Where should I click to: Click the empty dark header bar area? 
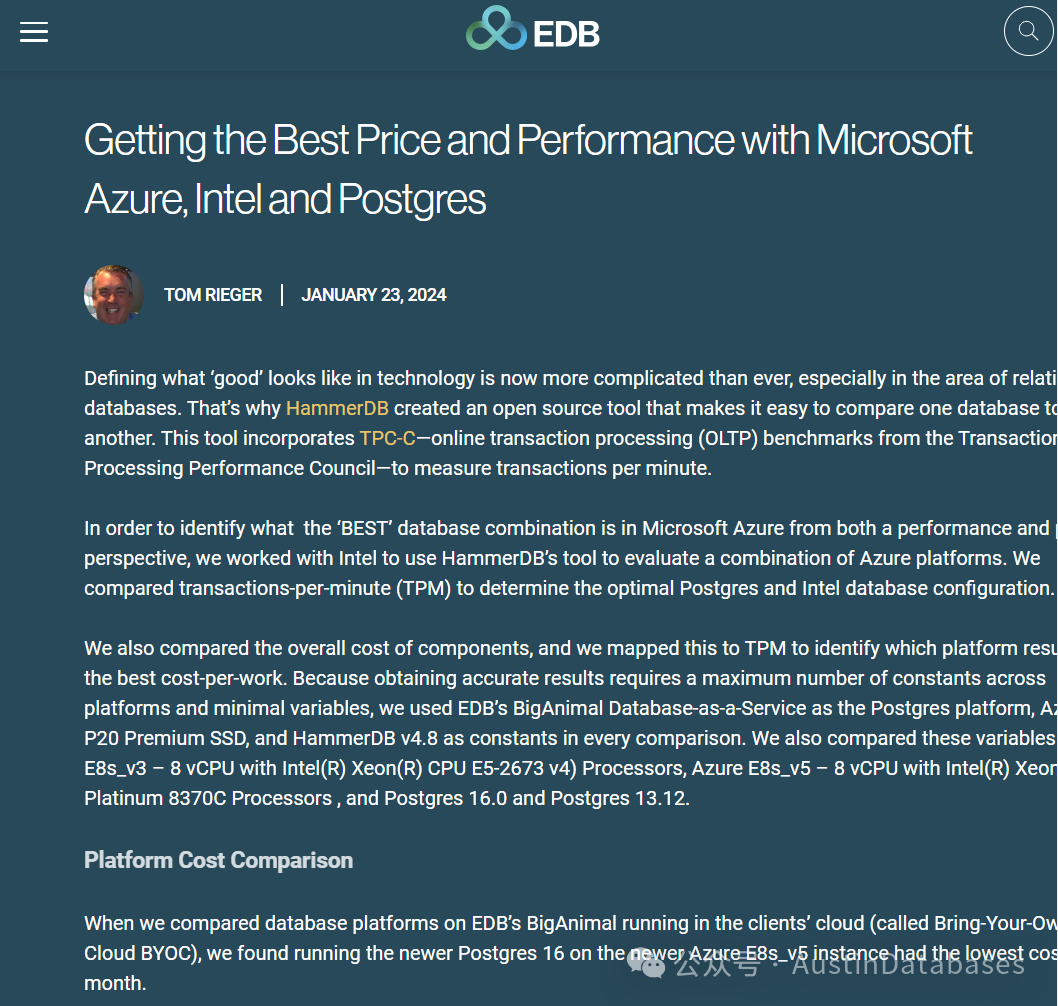coord(796,34)
